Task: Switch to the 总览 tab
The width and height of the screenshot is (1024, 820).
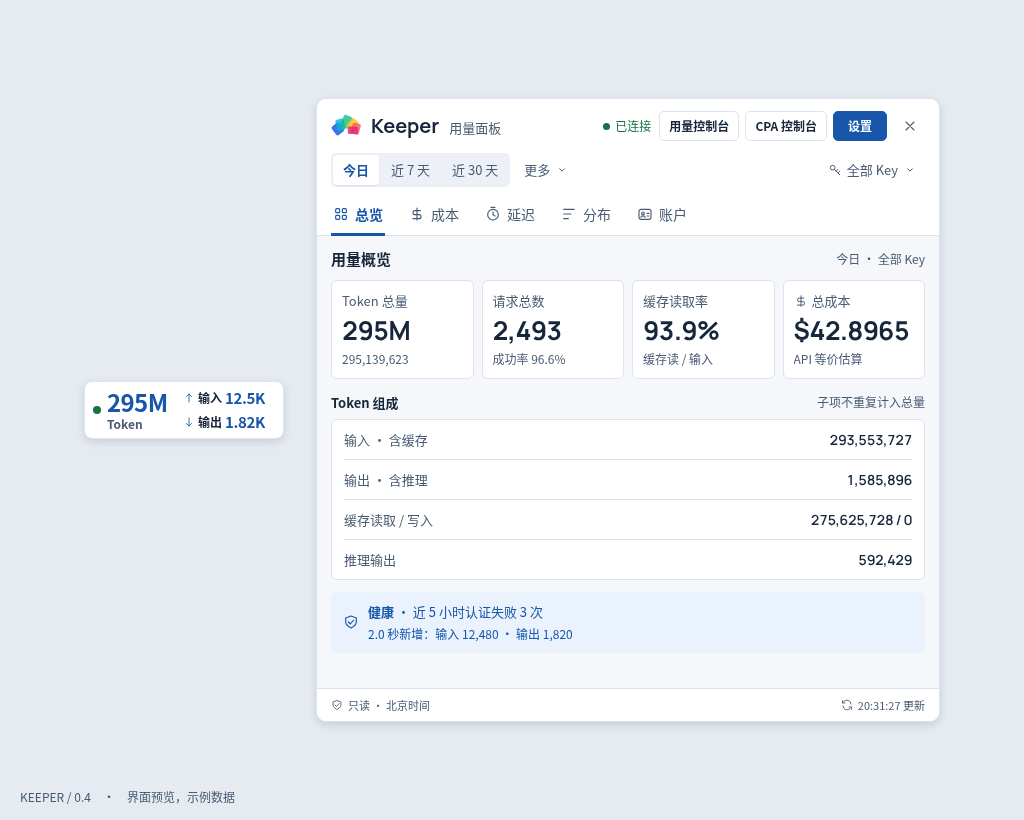Action: pos(358,215)
